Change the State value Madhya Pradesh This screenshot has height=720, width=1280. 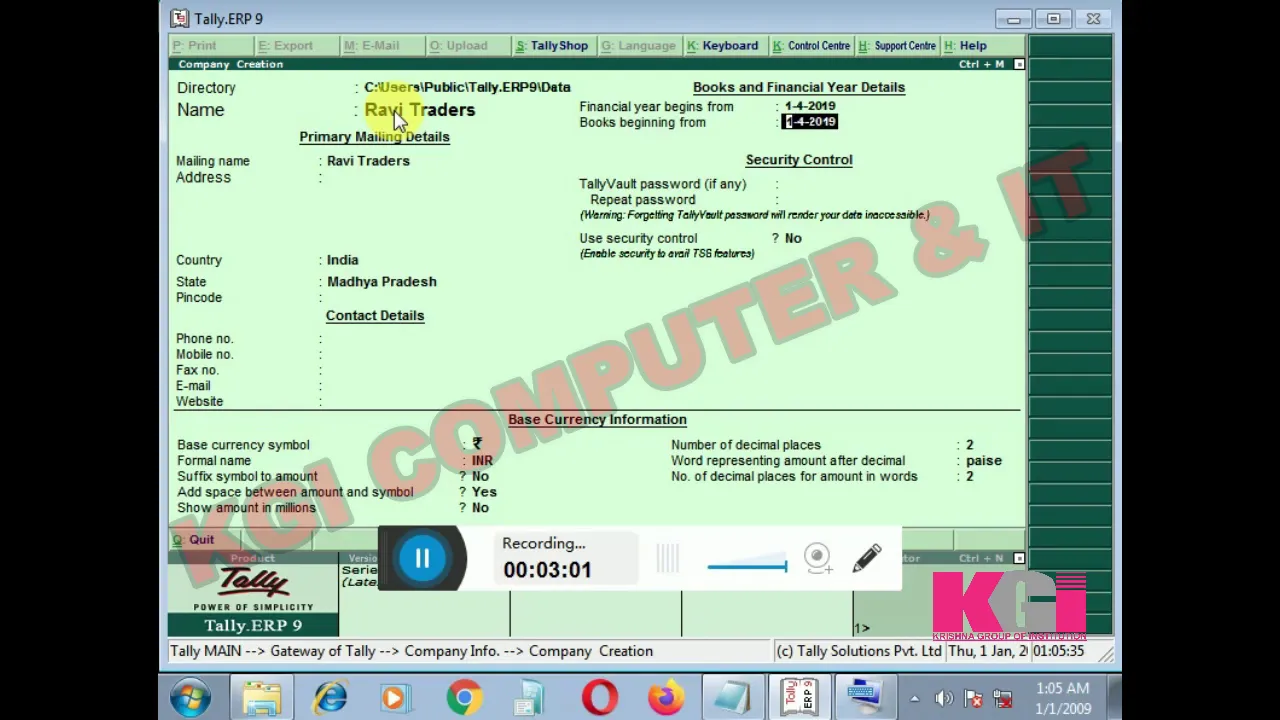click(x=382, y=282)
